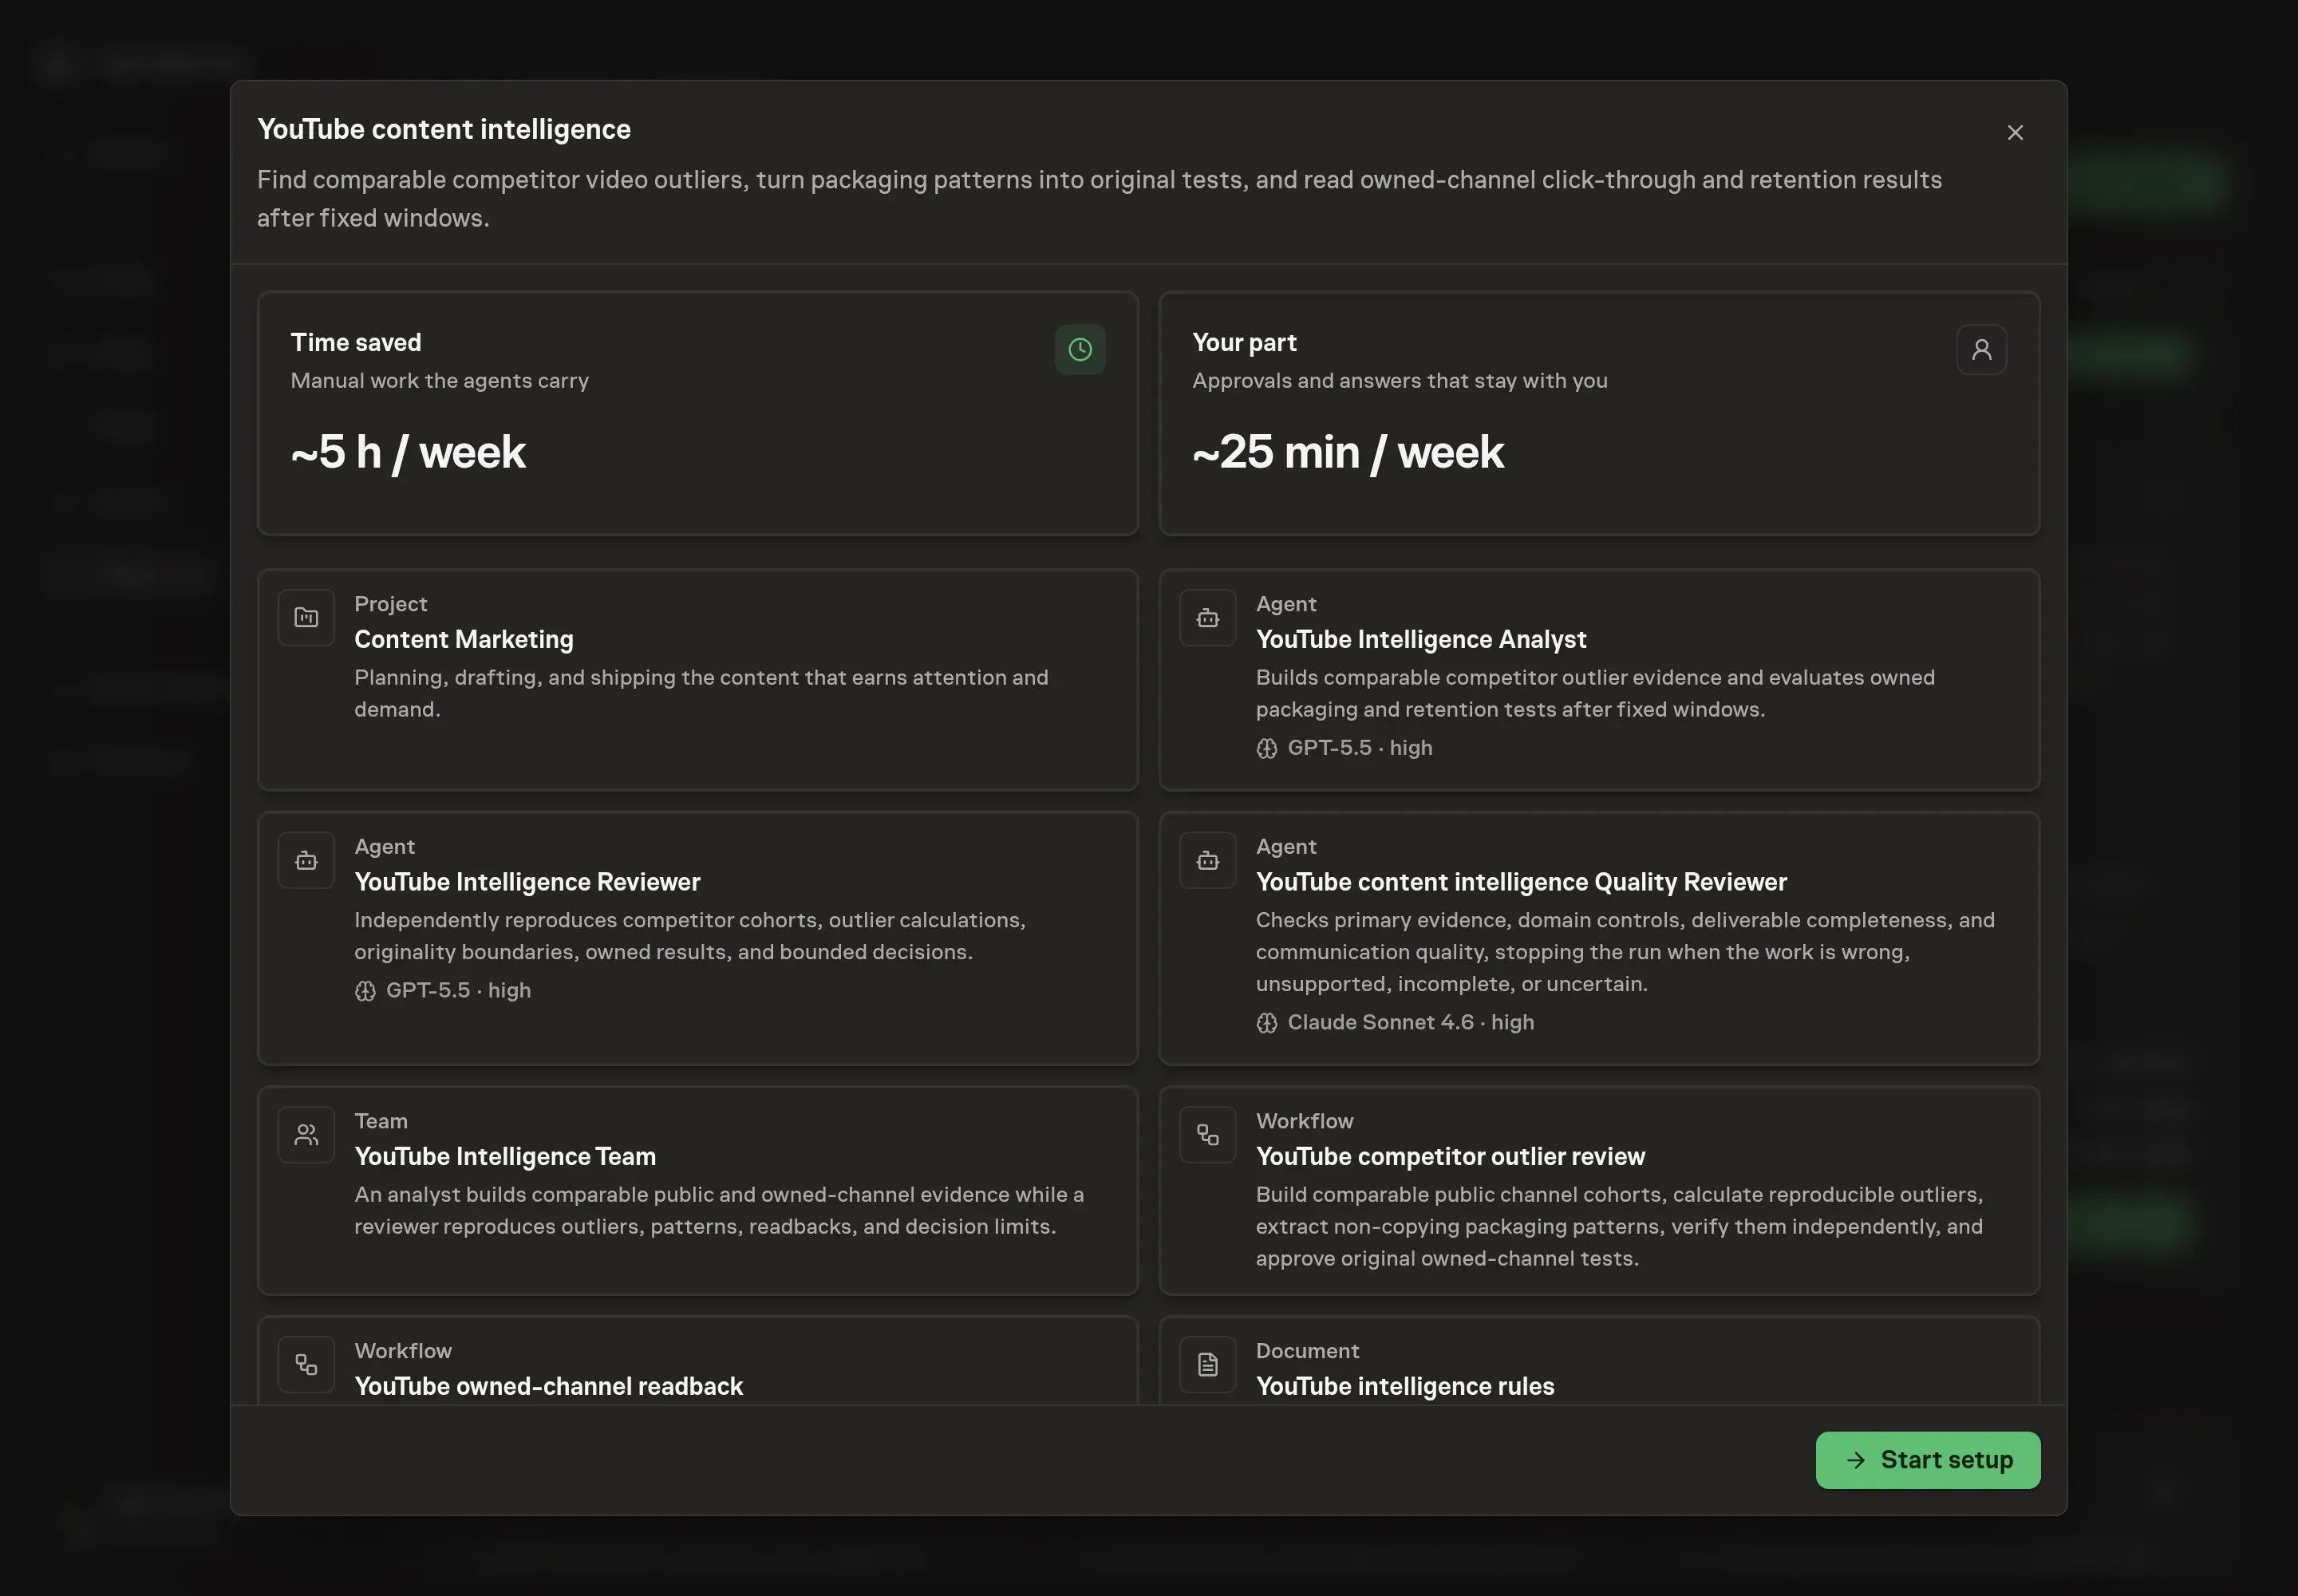Click the brain icon in the Intelligence Analyst card

(x=1266, y=749)
